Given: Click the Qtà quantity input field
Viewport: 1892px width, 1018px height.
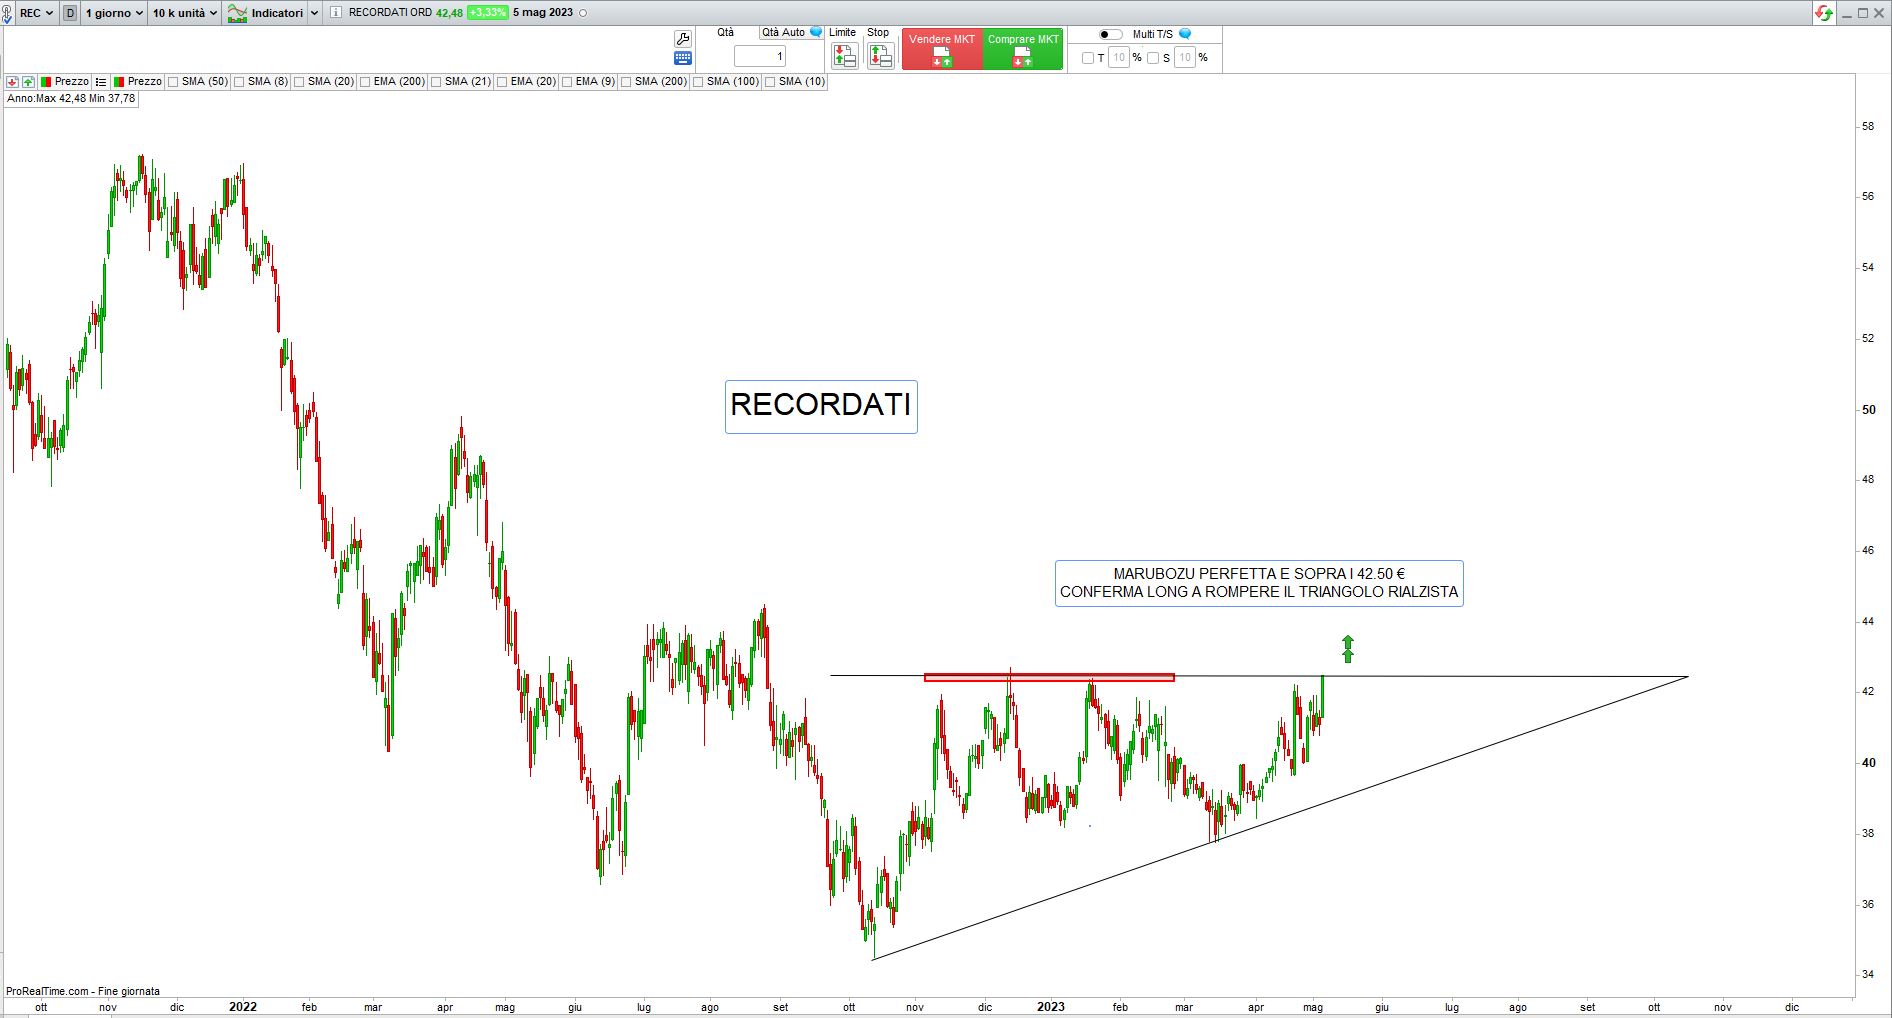Looking at the screenshot, I should pyautogui.click(x=760, y=57).
